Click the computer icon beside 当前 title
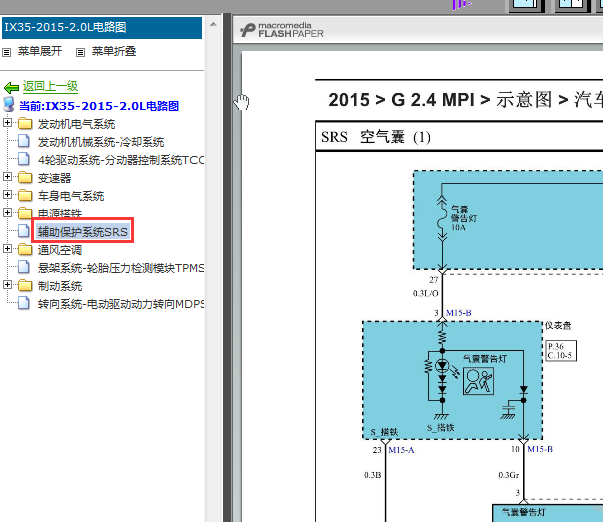 [x=9, y=104]
